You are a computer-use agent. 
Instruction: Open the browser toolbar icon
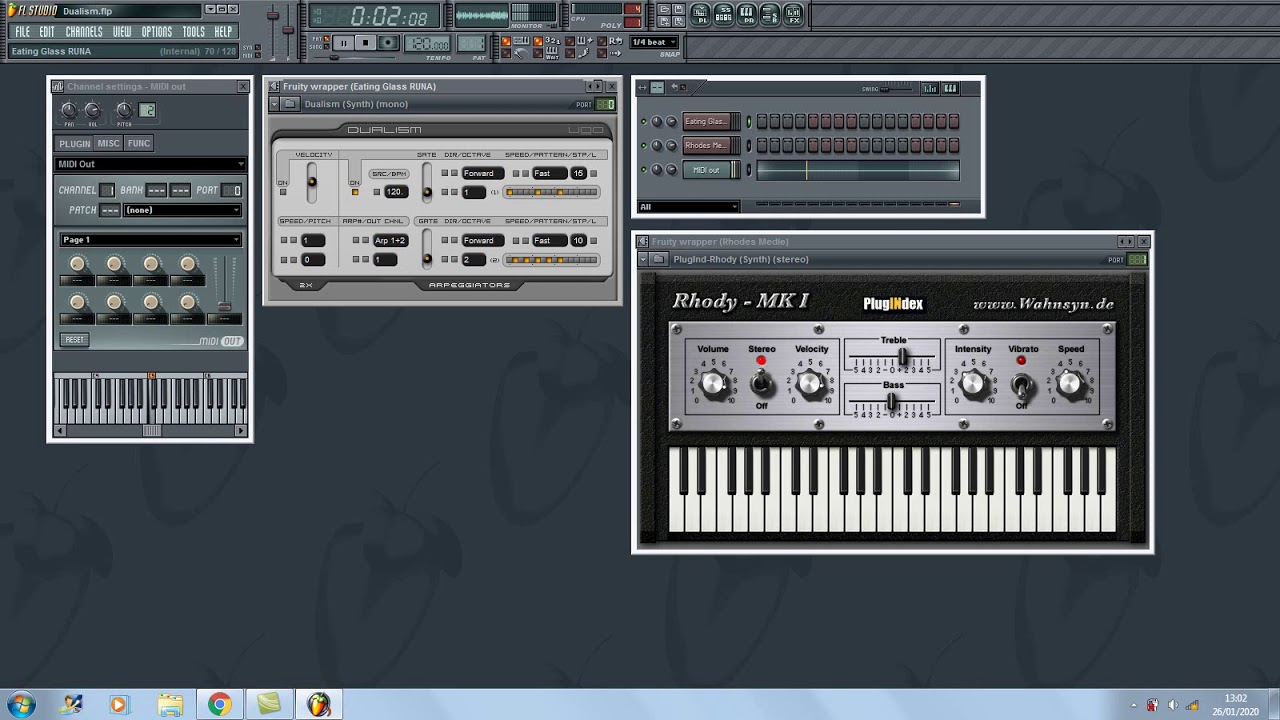click(769, 15)
